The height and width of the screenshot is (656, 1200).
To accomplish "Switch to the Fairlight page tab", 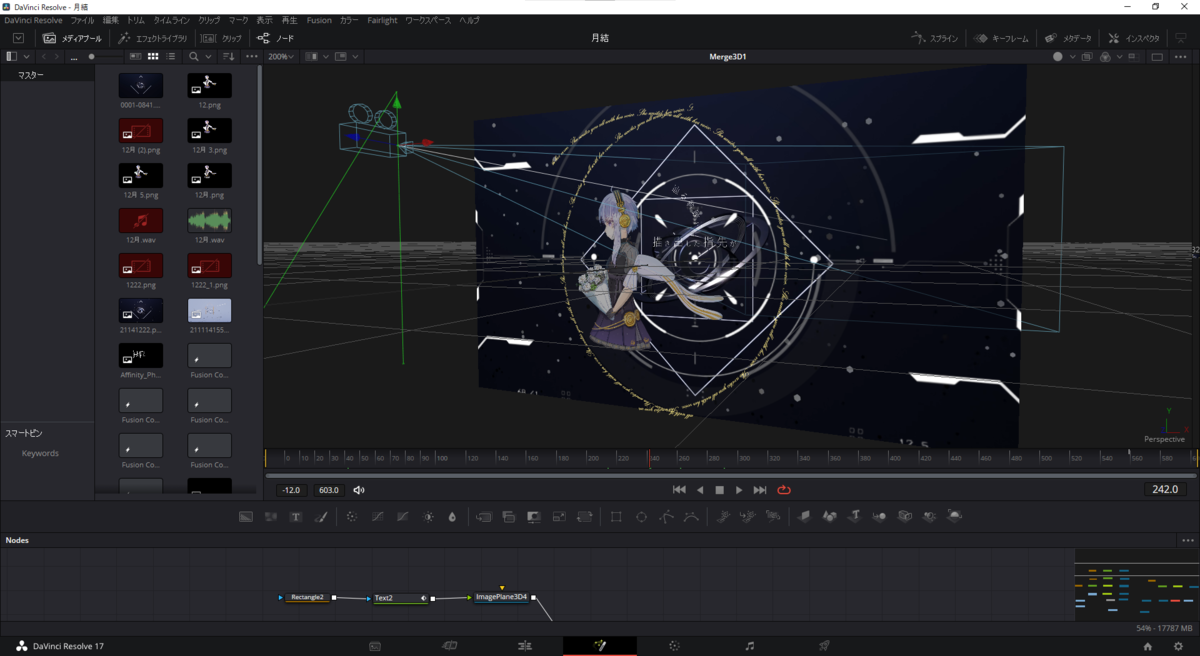I will click(750, 646).
